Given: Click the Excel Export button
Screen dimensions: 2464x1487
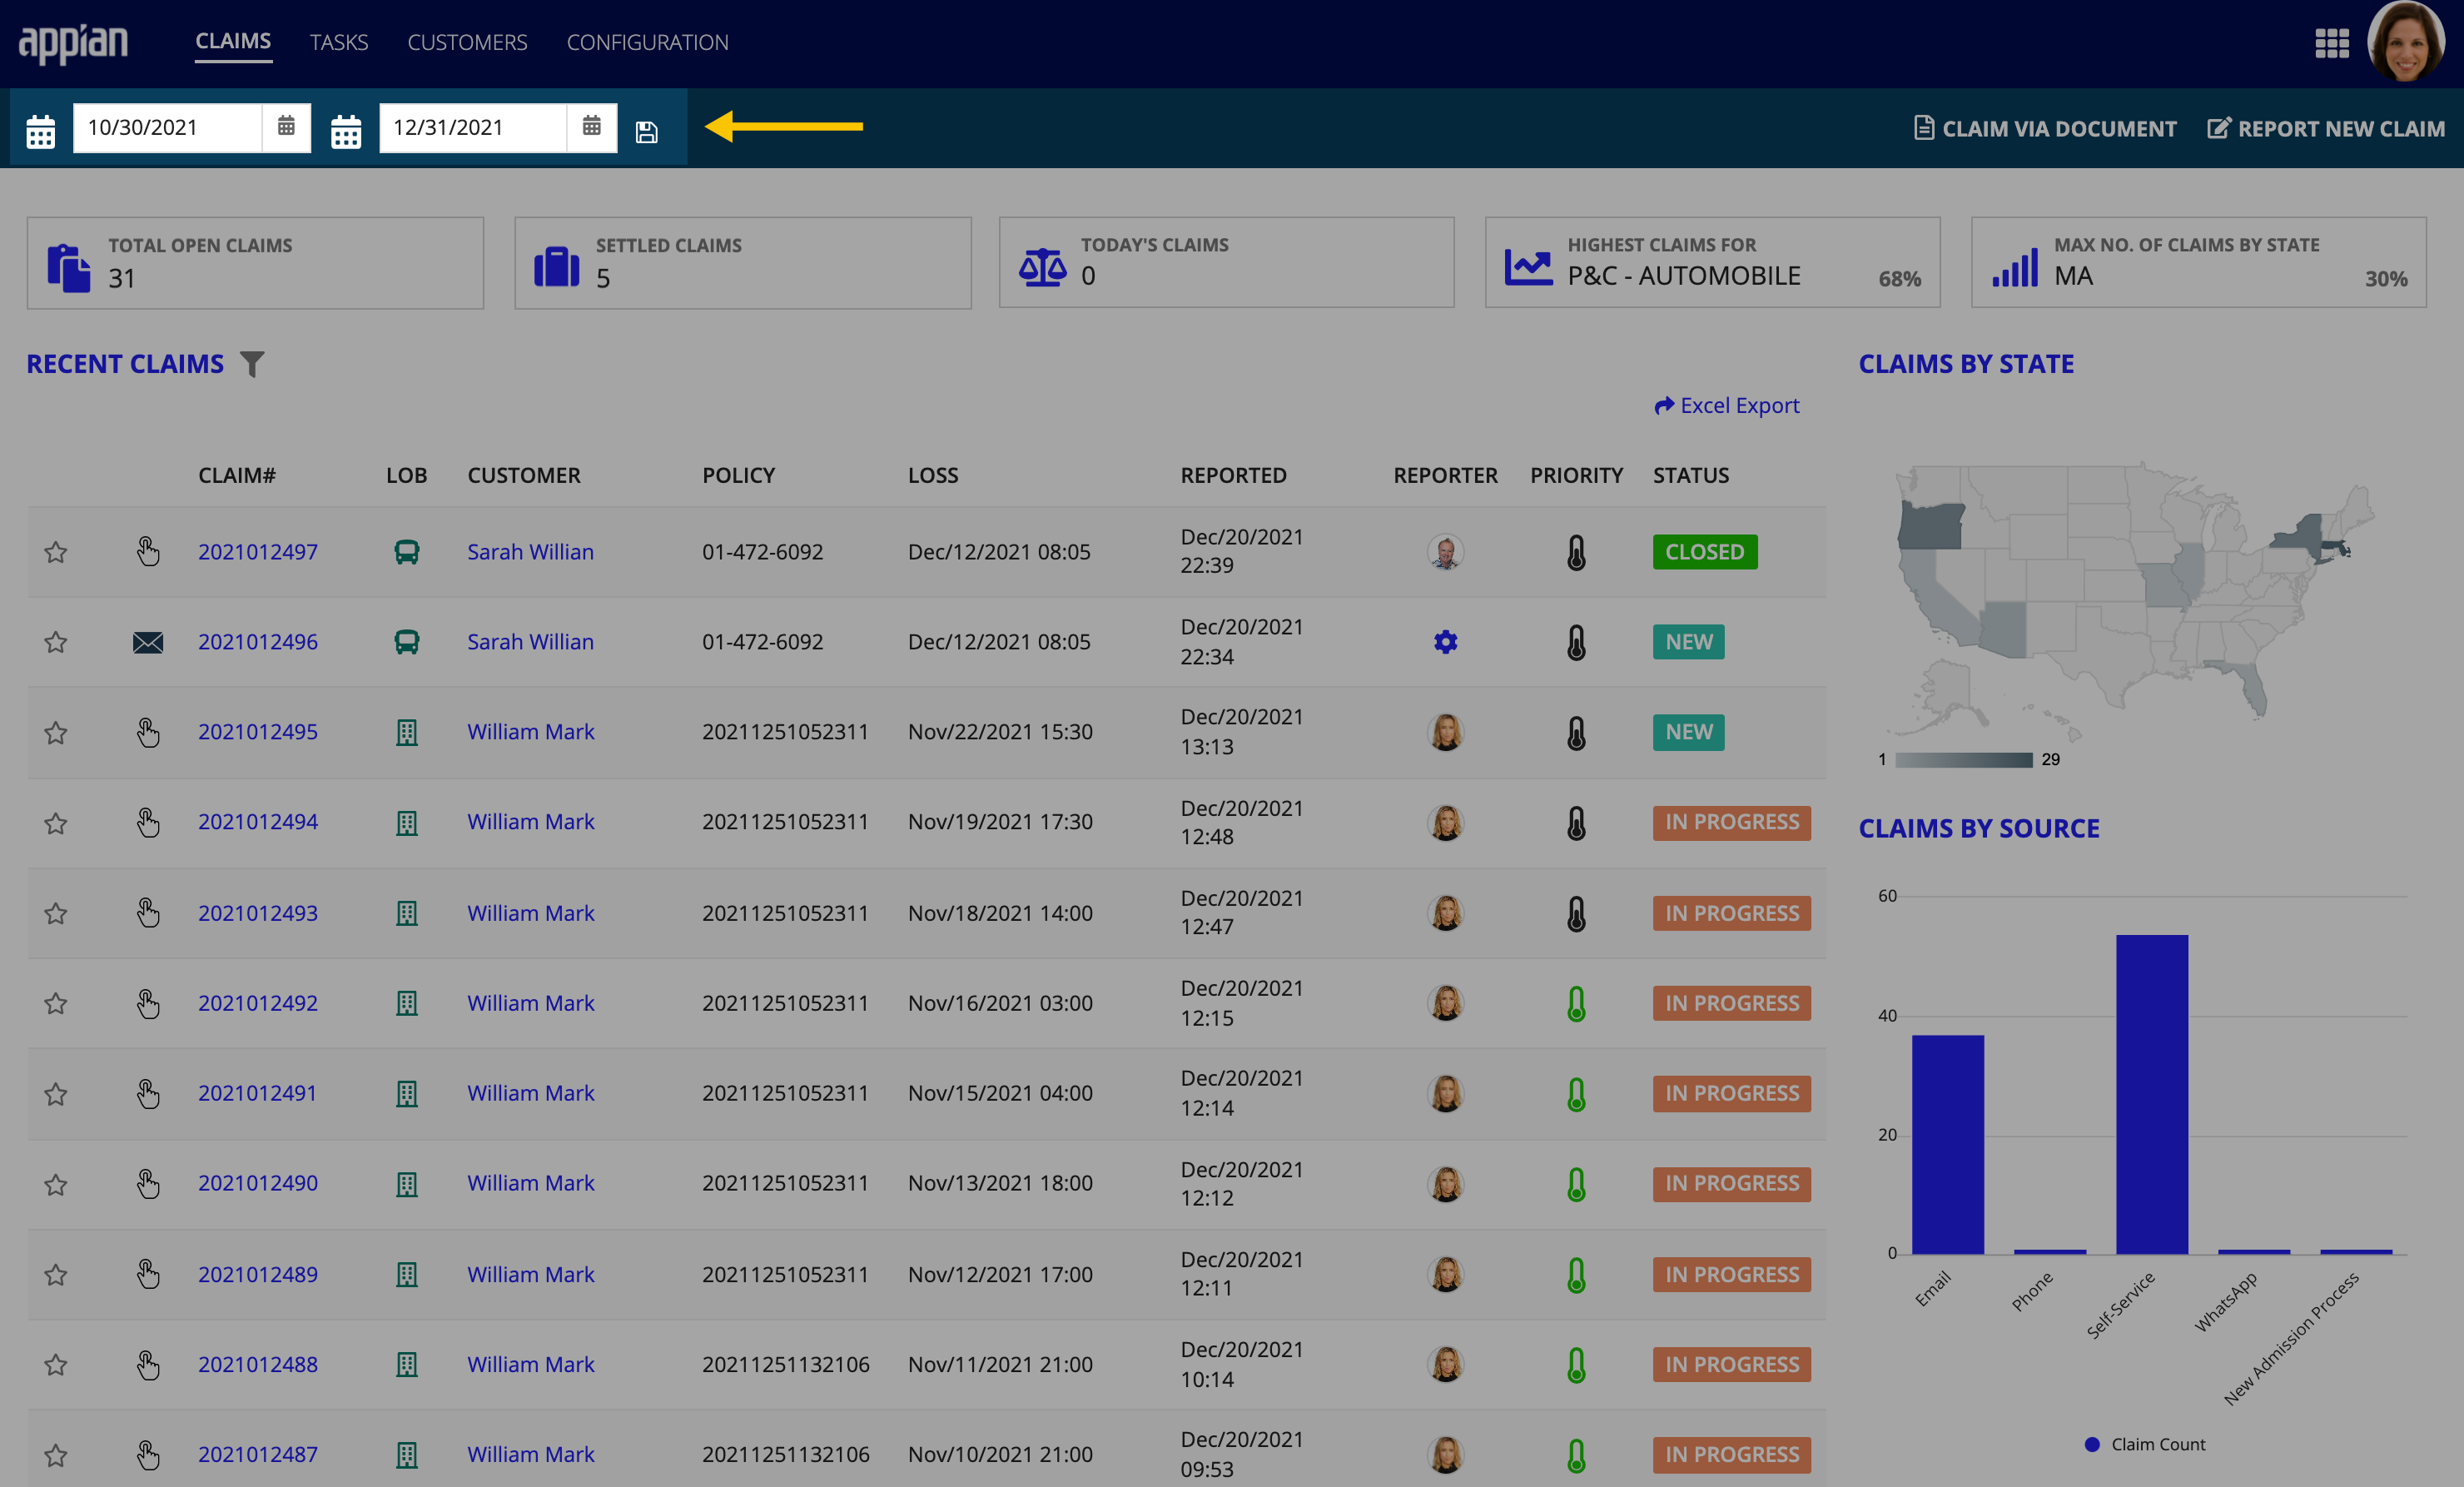Looking at the screenshot, I should [x=1725, y=406].
